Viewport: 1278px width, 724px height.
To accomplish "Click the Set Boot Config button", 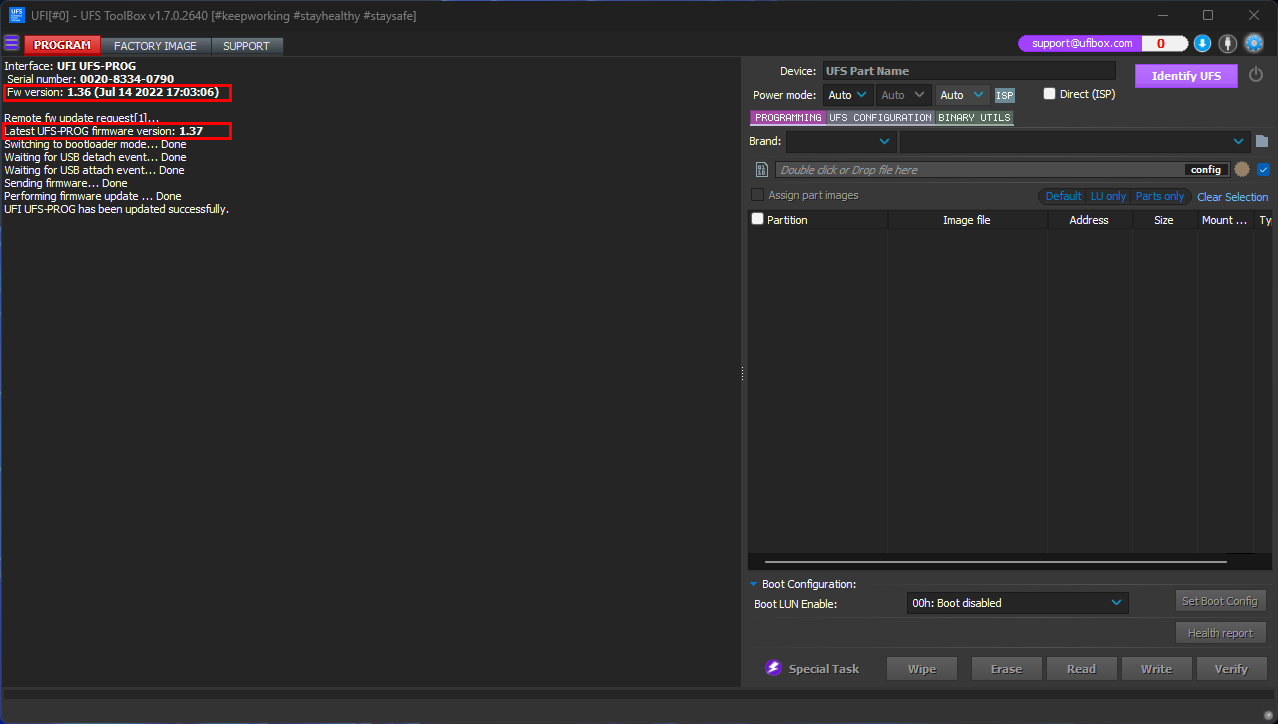I will 1219,601.
